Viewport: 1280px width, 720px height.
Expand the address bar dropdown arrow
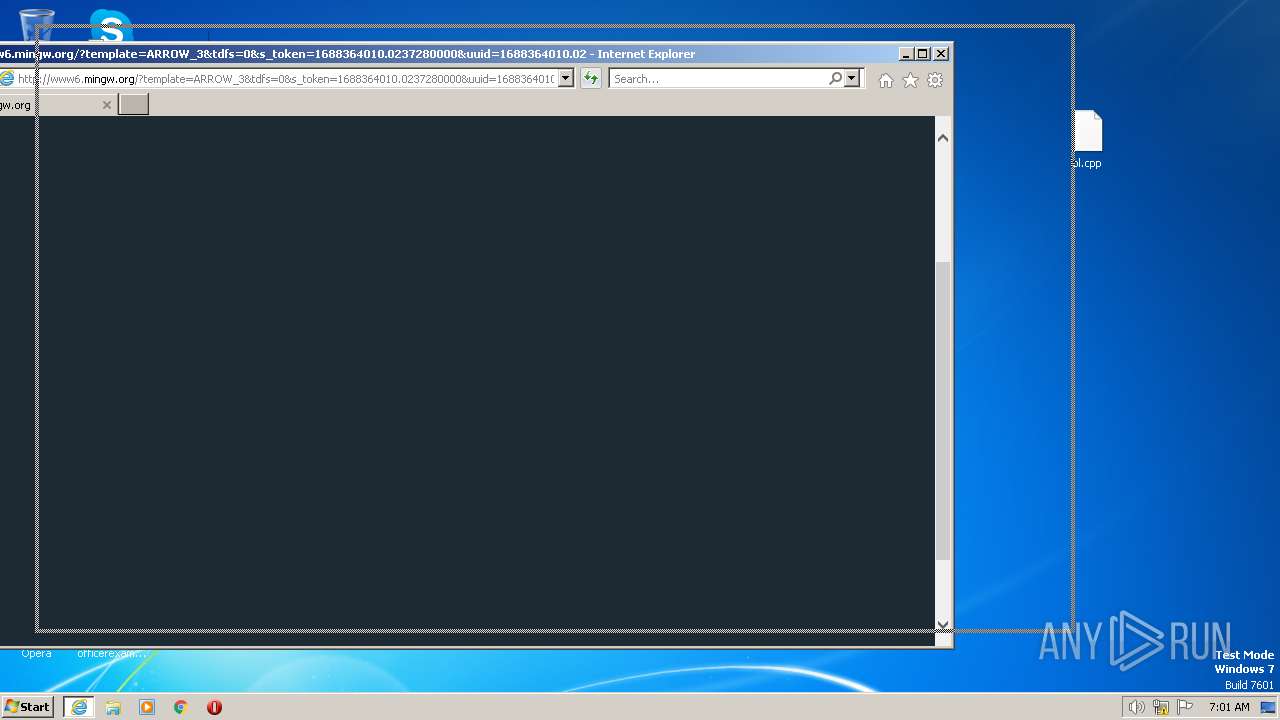[565, 78]
